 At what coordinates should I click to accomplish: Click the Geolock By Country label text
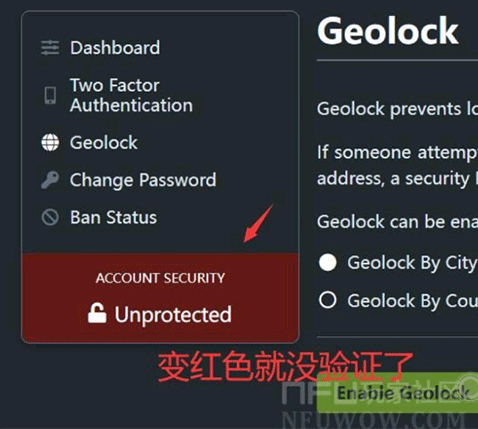(413, 301)
